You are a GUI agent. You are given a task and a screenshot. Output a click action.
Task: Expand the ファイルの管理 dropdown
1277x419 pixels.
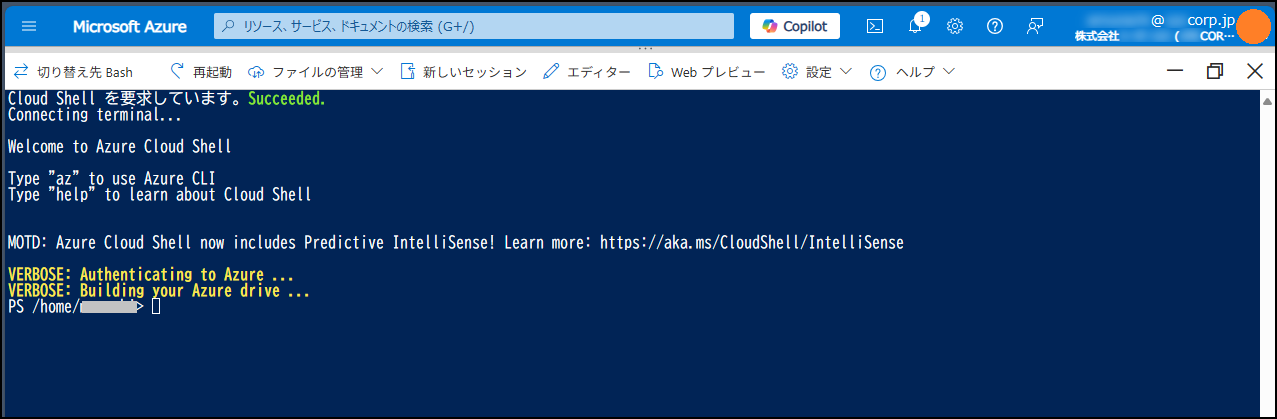tap(315, 72)
